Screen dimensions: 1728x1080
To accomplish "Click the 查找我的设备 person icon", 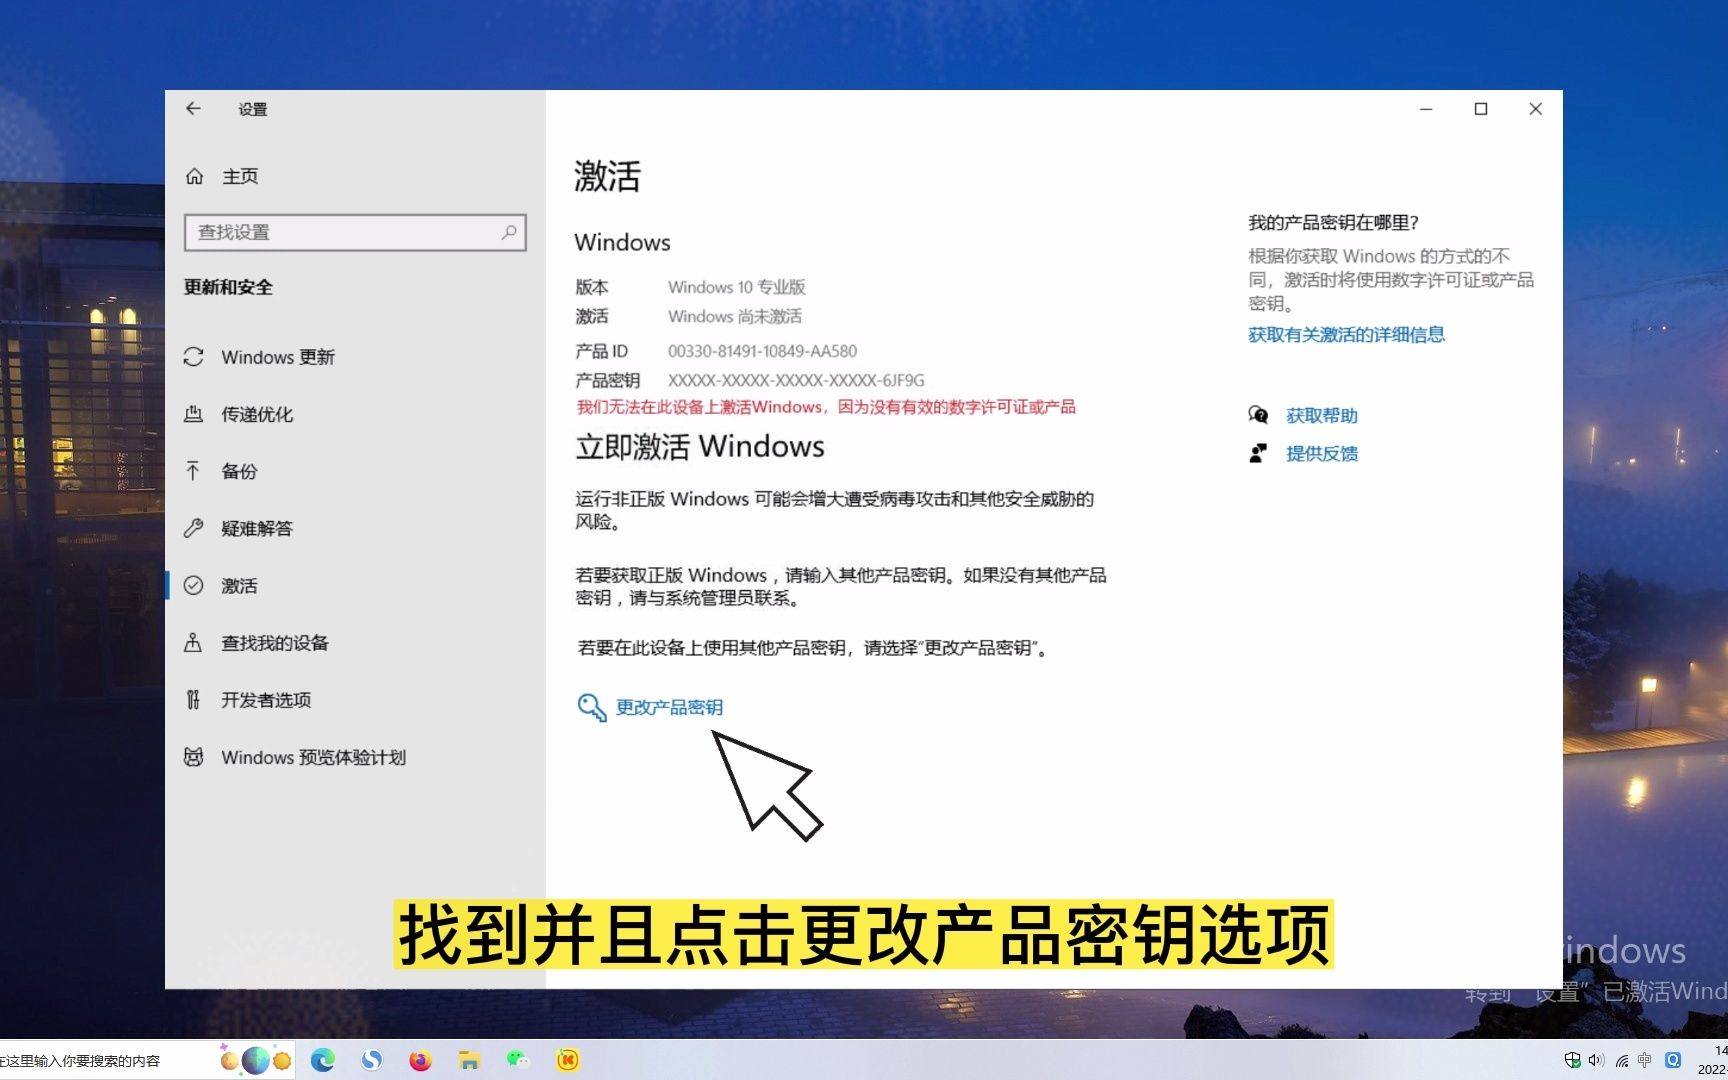I will pyautogui.click(x=194, y=642).
